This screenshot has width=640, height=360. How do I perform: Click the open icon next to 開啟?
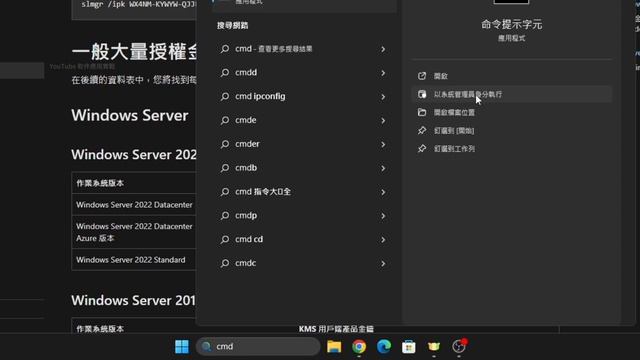click(x=422, y=76)
